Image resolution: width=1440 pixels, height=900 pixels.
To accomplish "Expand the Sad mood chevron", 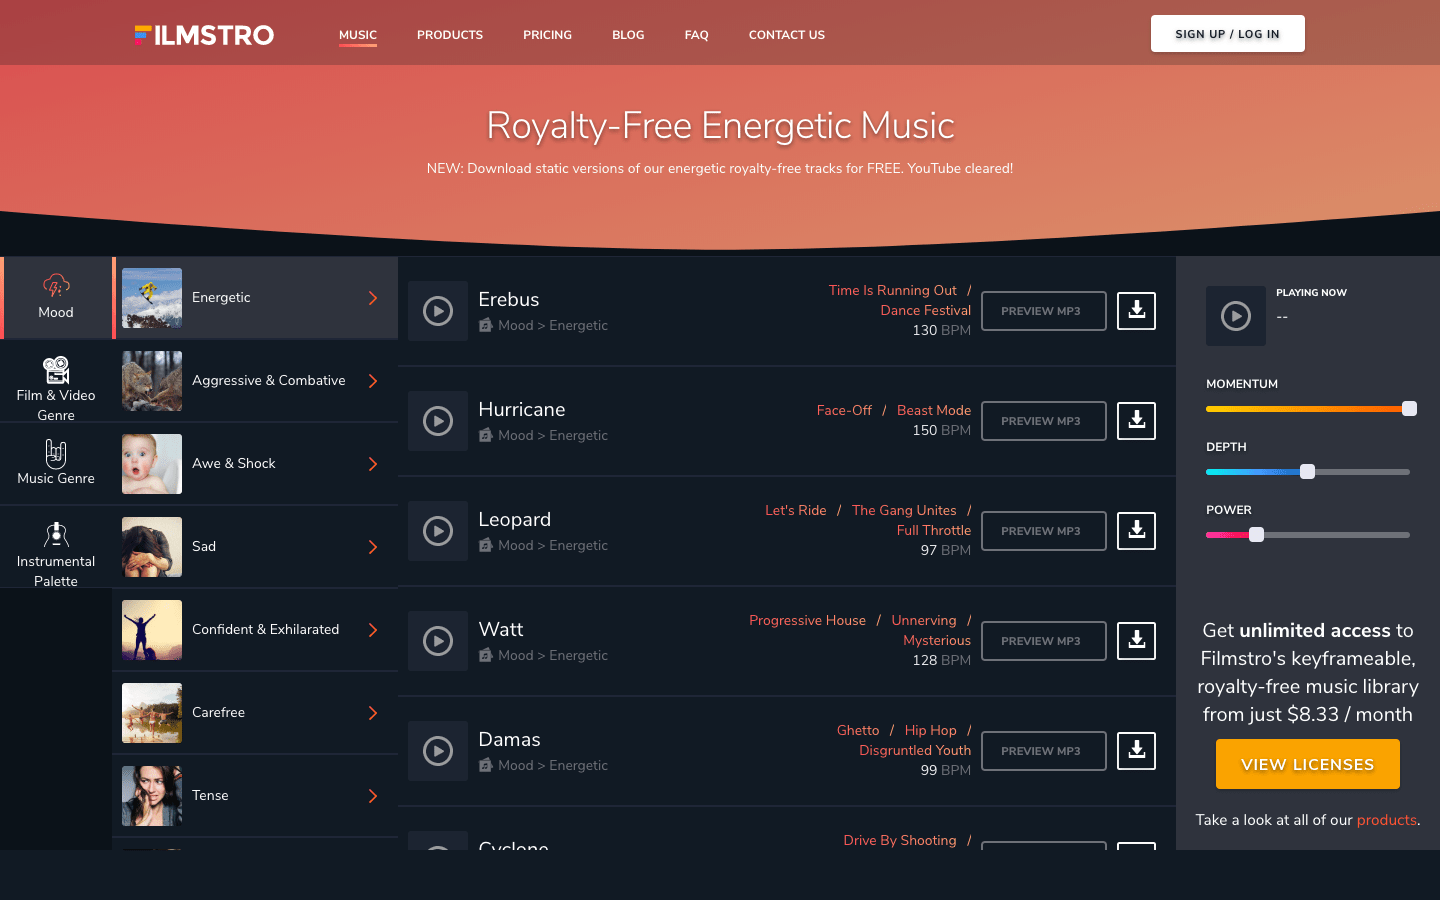I will [373, 547].
